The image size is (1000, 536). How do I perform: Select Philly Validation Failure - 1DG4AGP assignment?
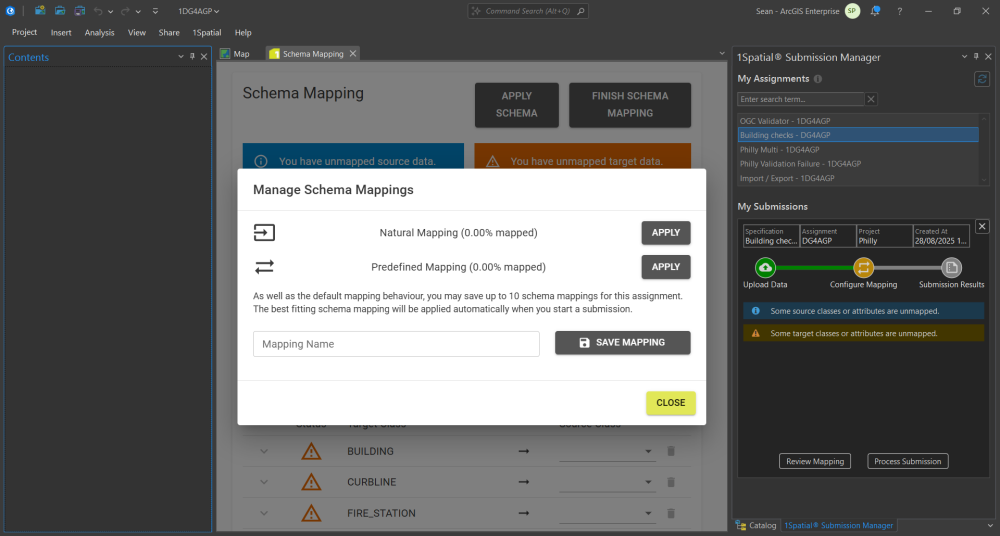click(x=858, y=164)
